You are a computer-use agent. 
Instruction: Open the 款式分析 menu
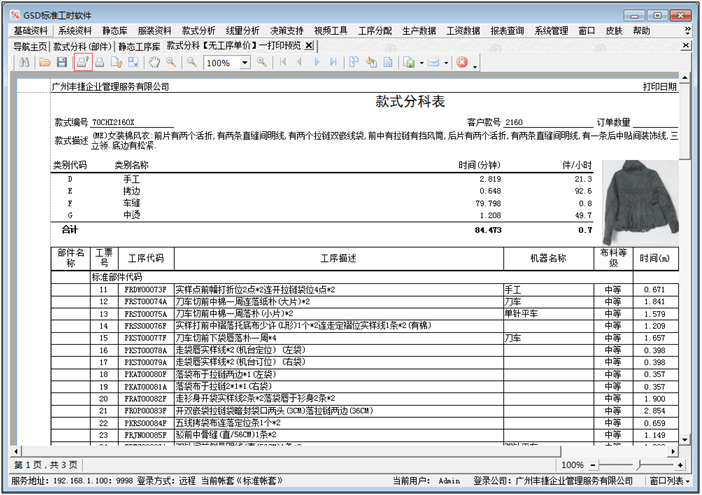pos(198,30)
